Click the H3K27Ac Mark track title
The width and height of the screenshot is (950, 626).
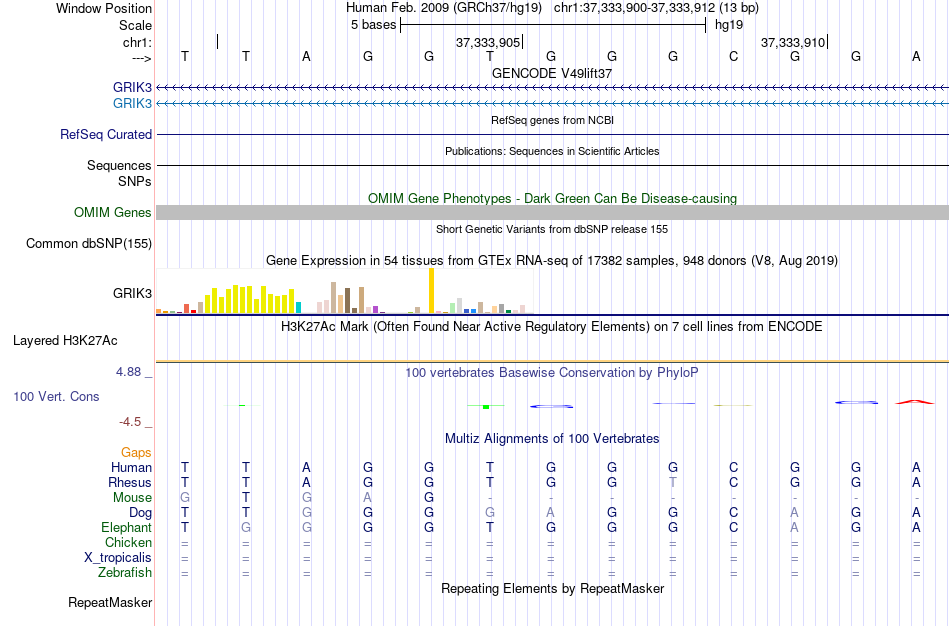click(552, 327)
